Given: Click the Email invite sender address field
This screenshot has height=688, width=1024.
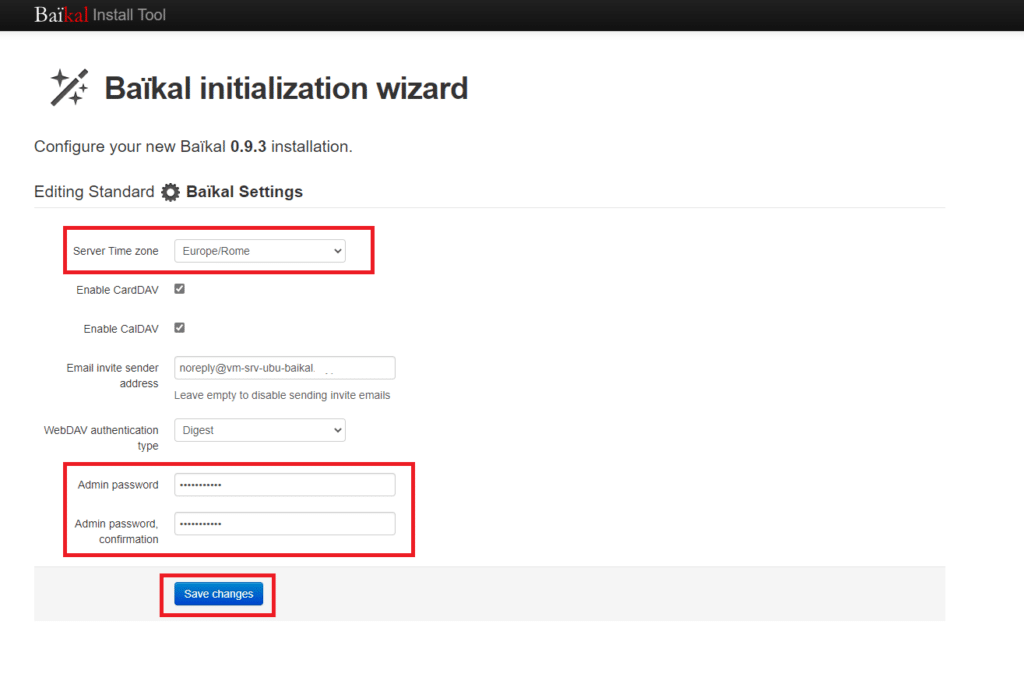Looking at the screenshot, I should coord(284,368).
